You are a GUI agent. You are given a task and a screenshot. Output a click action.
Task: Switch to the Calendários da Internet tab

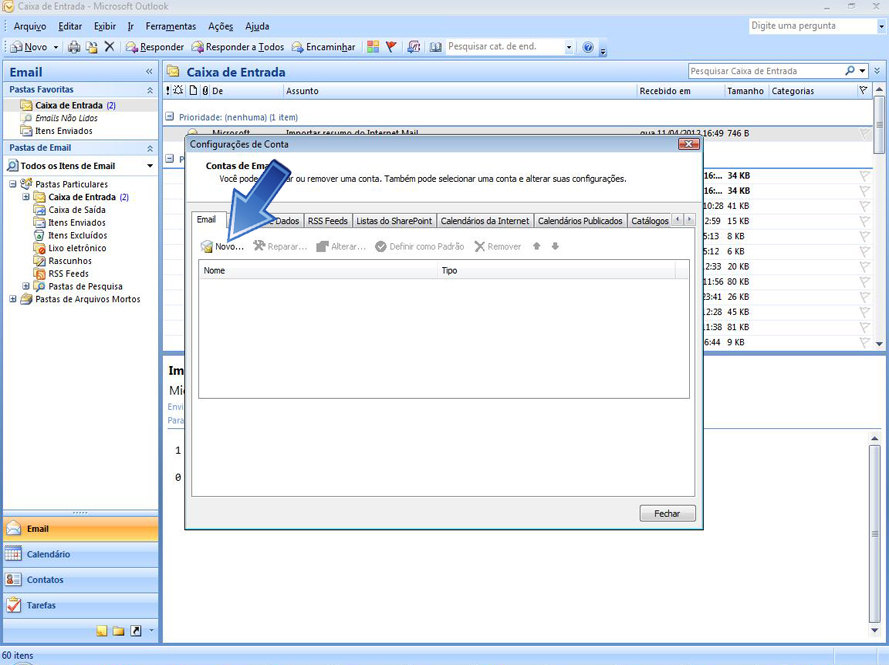485,221
